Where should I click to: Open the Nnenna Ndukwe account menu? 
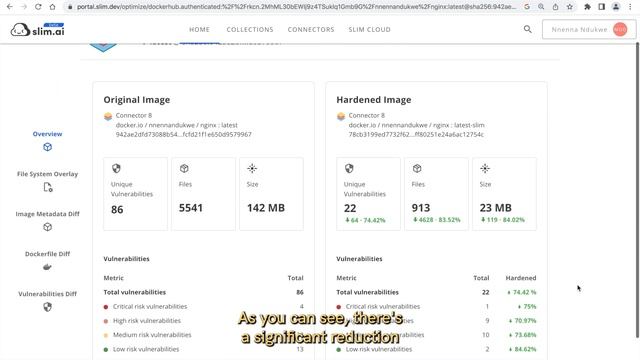tap(589, 29)
